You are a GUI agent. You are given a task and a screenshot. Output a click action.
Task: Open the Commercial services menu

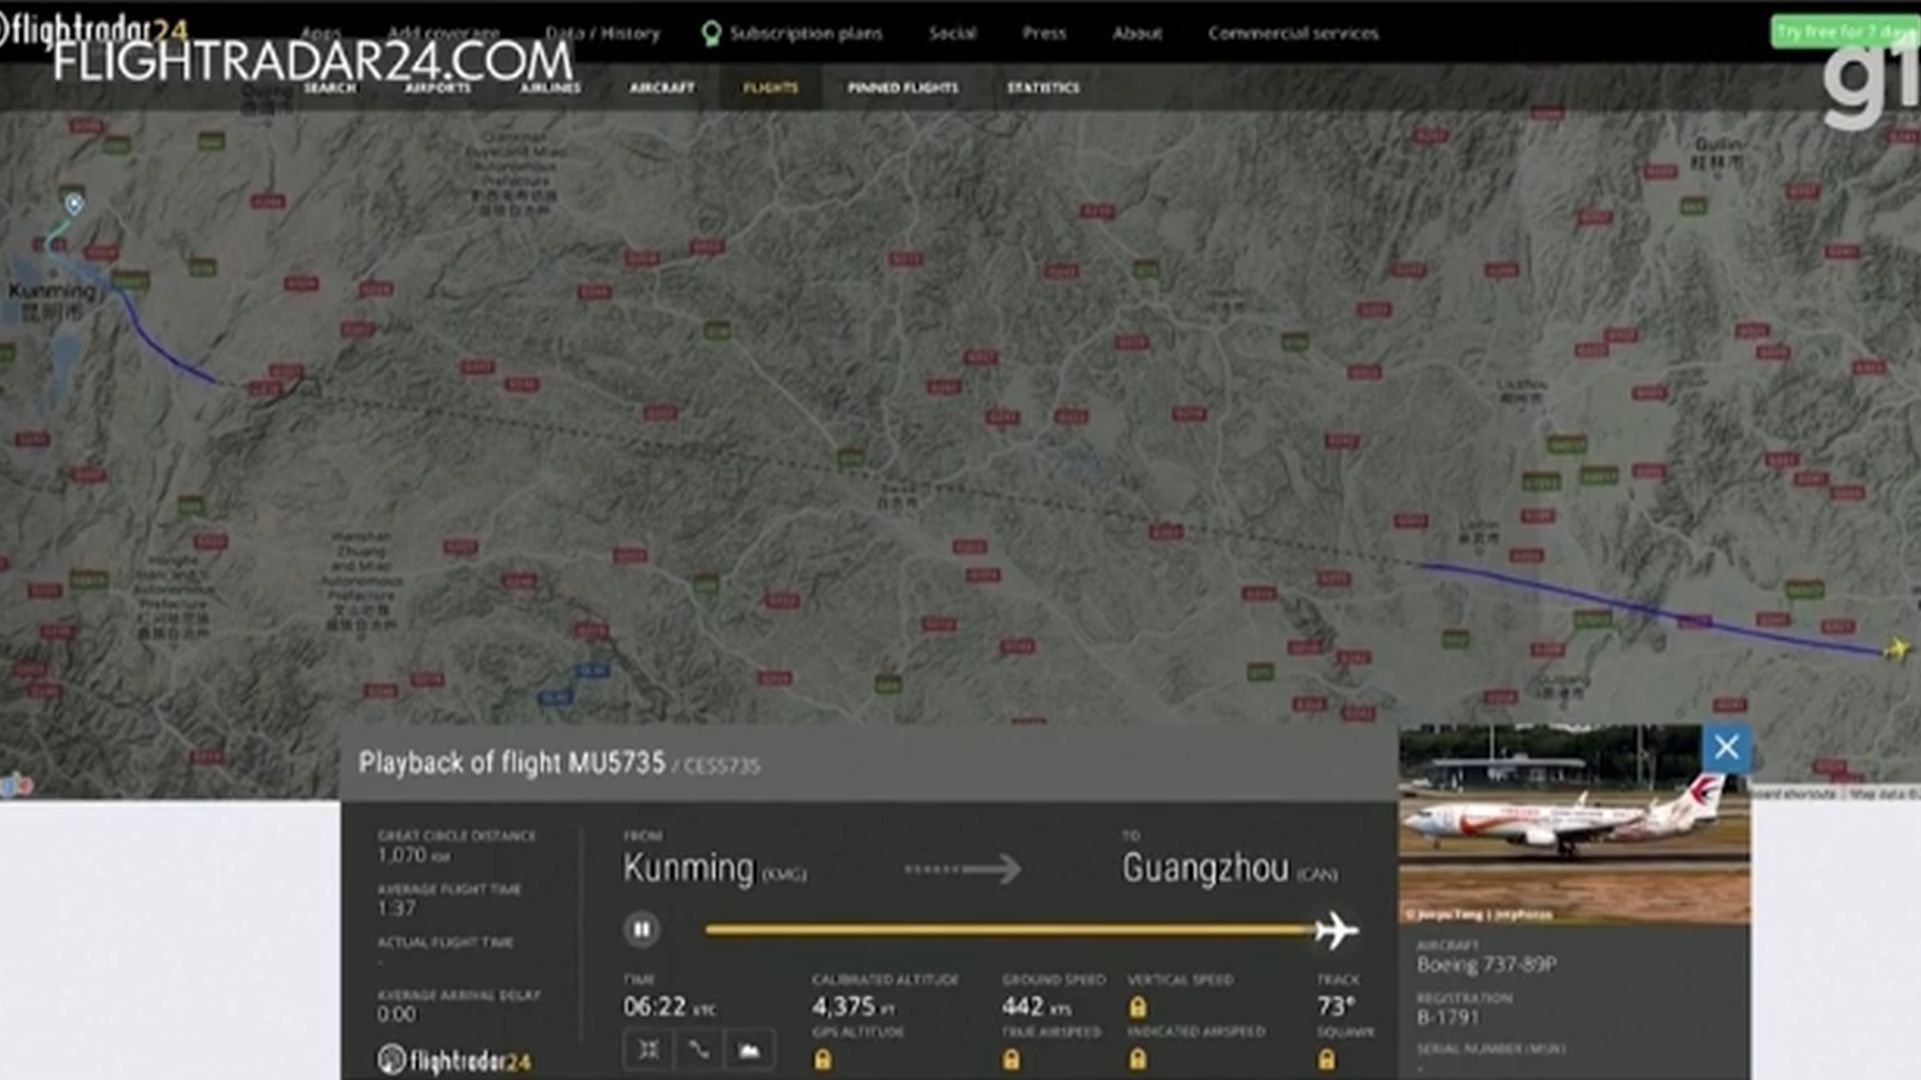pos(1292,33)
